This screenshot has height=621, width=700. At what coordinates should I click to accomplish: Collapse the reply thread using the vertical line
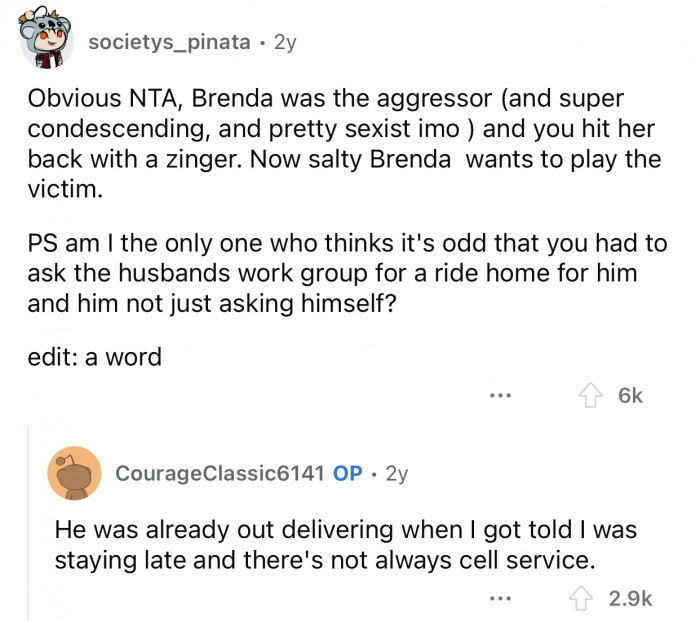[x=28, y=523]
